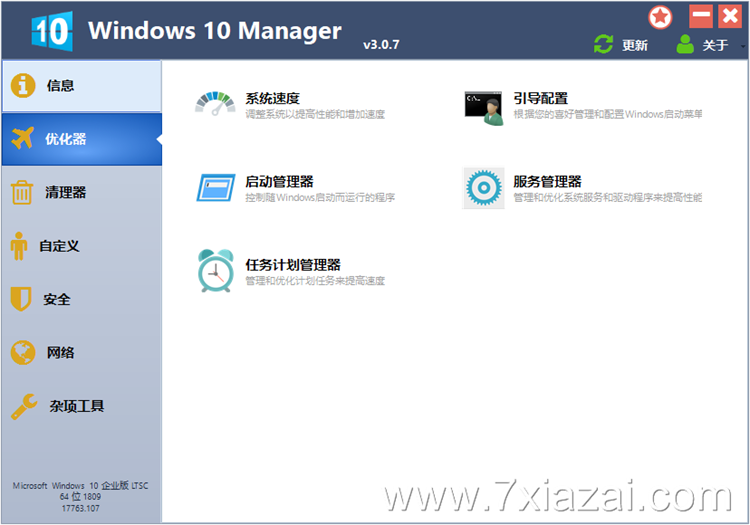Click the wrench misc tools icon

pos(24,406)
